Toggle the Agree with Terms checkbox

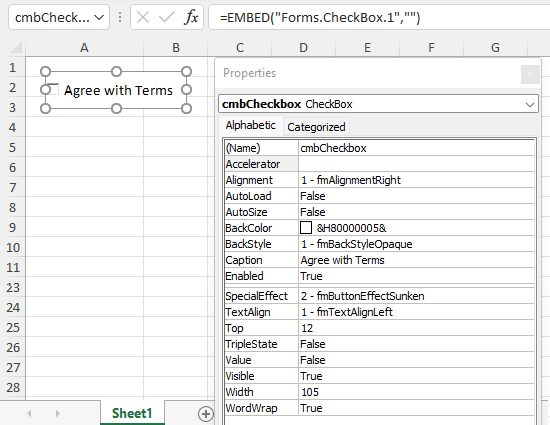[53, 89]
